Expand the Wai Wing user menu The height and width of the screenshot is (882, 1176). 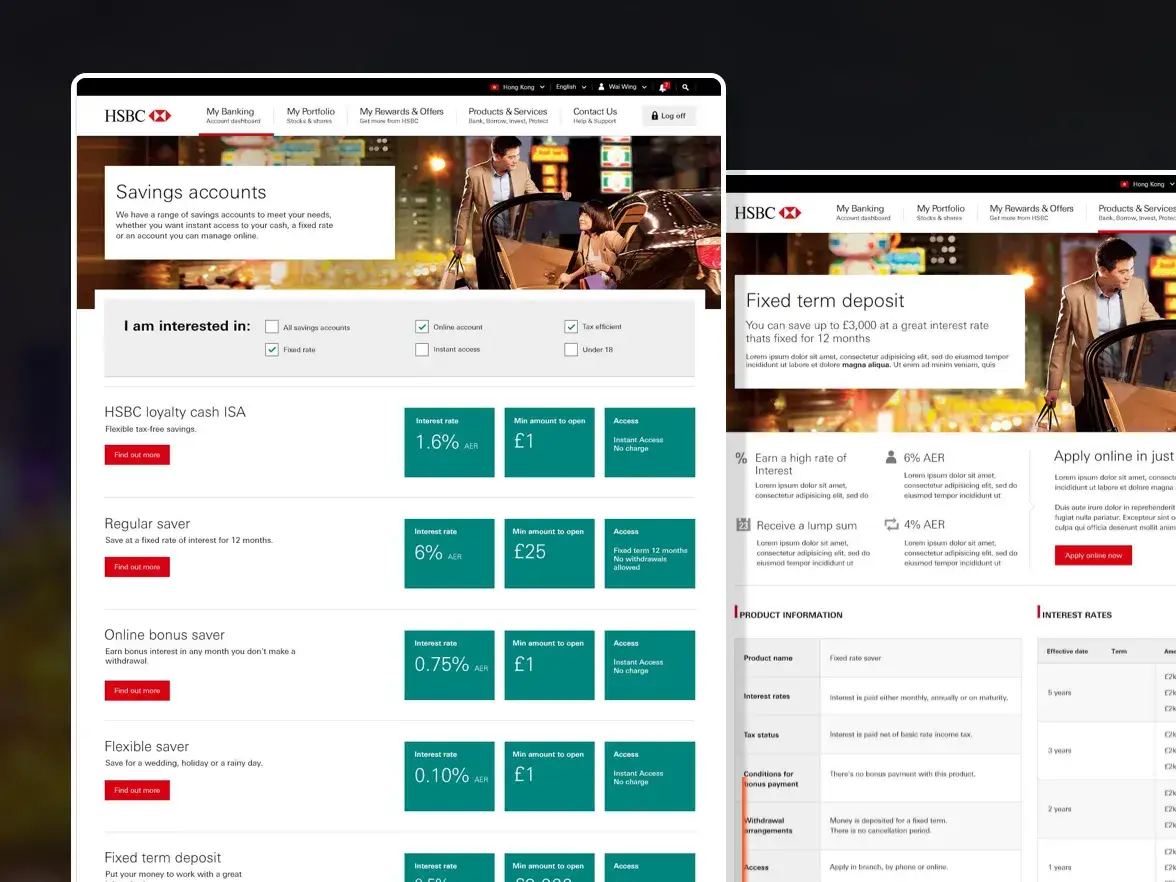pos(622,87)
